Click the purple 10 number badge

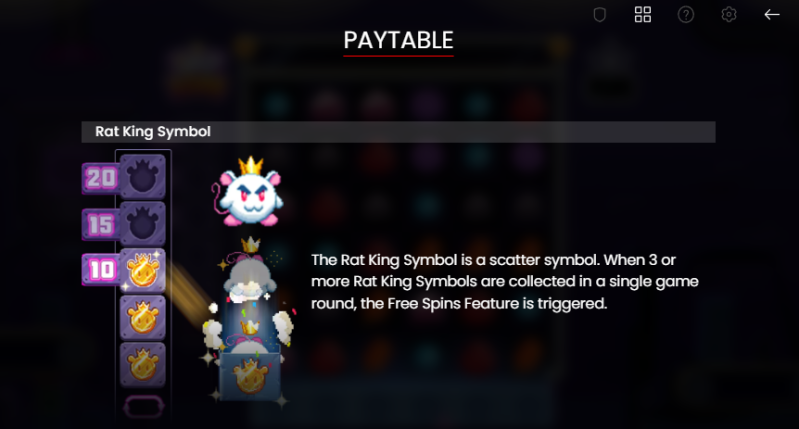(101, 269)
